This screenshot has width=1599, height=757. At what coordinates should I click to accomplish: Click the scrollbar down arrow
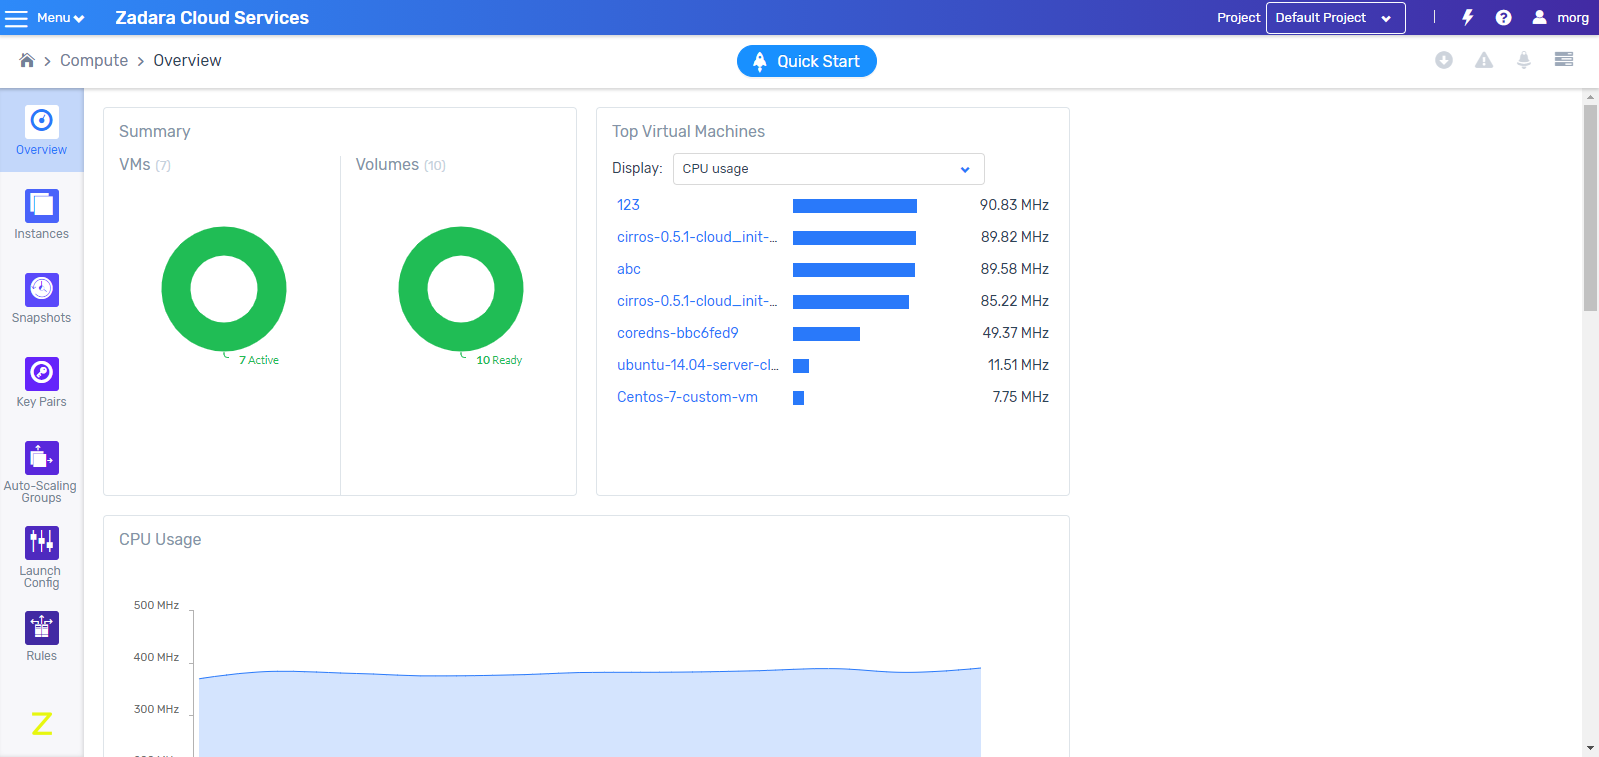pyautogui.click(x=1590, y=748)
